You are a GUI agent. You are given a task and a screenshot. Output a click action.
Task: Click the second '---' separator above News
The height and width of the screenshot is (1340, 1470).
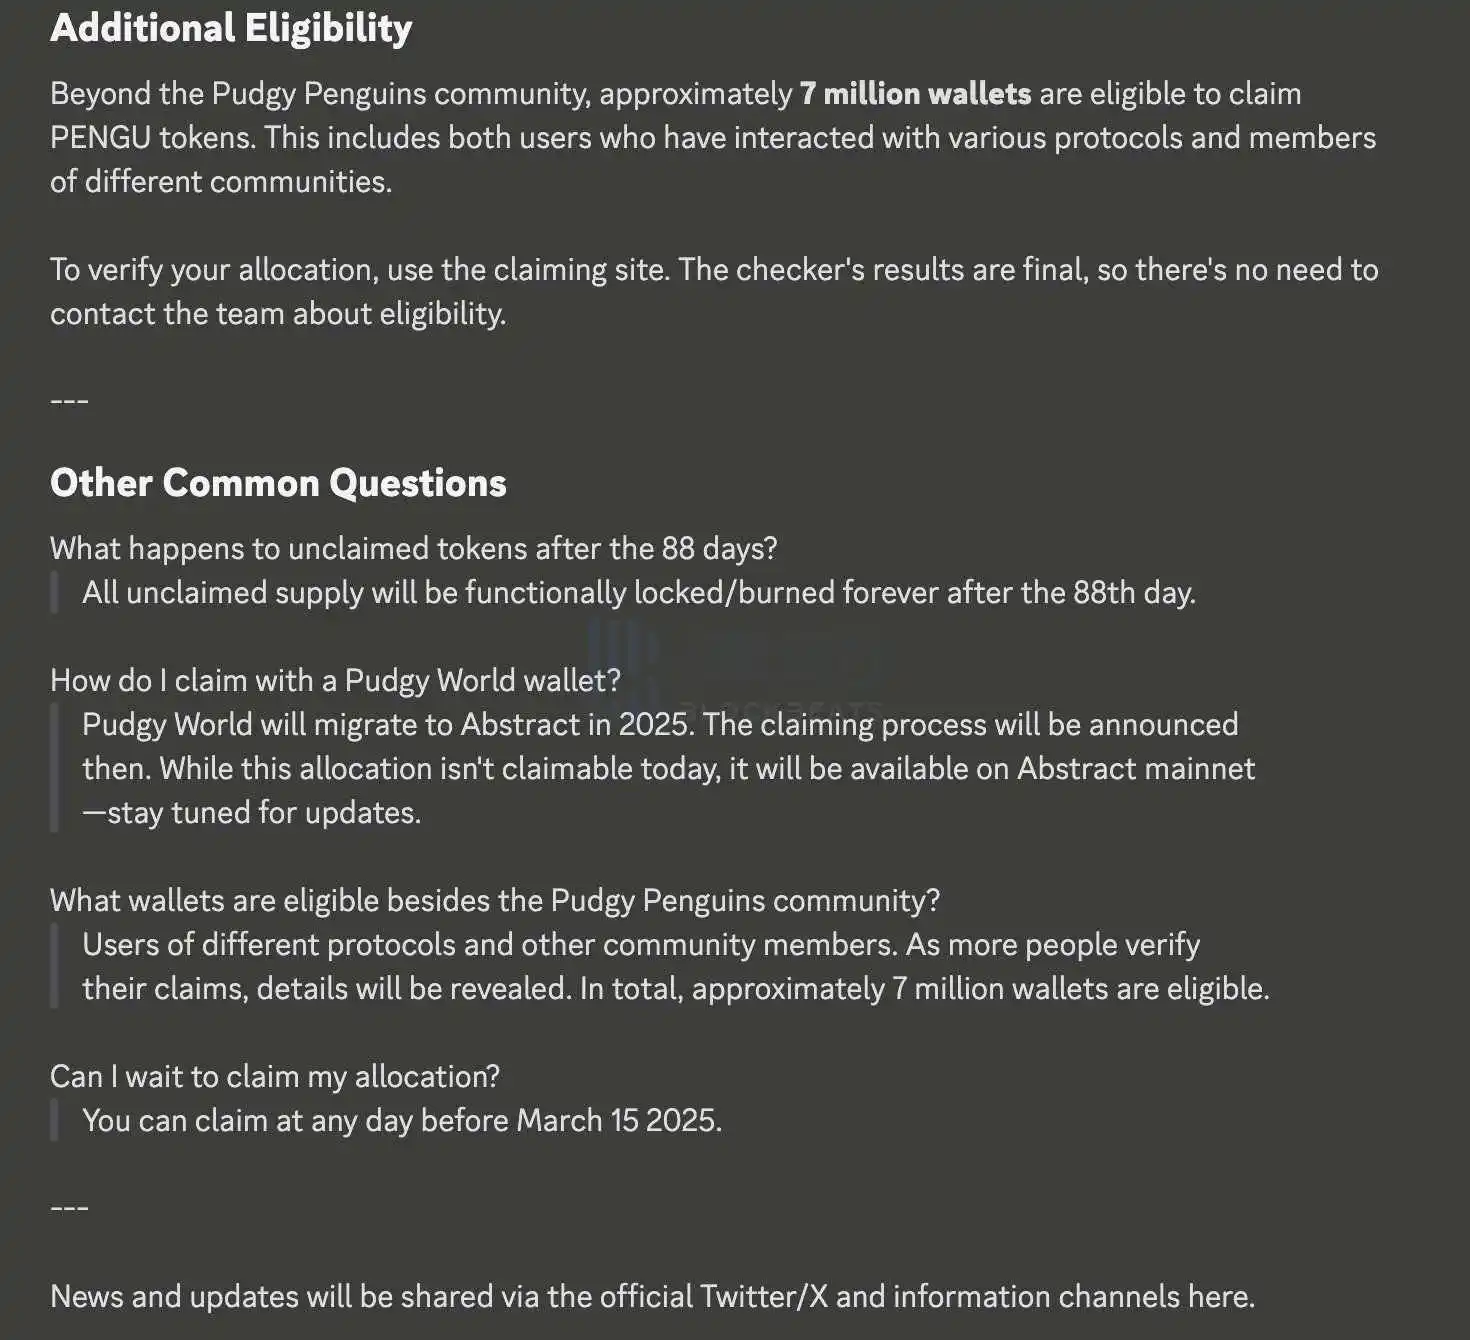(x=70, y=1208)
